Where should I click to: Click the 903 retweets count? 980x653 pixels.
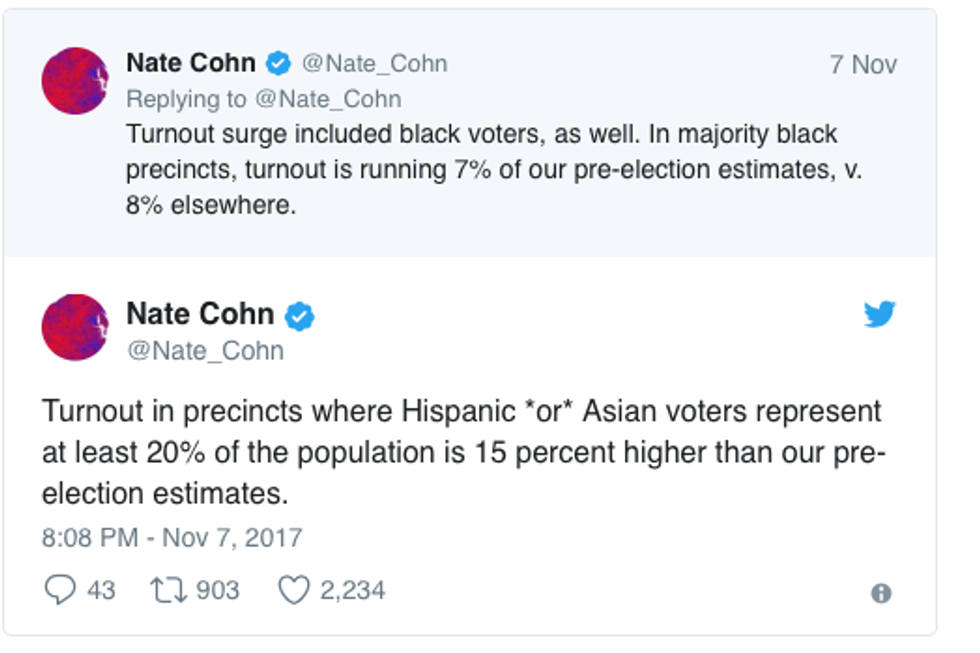click(x=217, y=590)
